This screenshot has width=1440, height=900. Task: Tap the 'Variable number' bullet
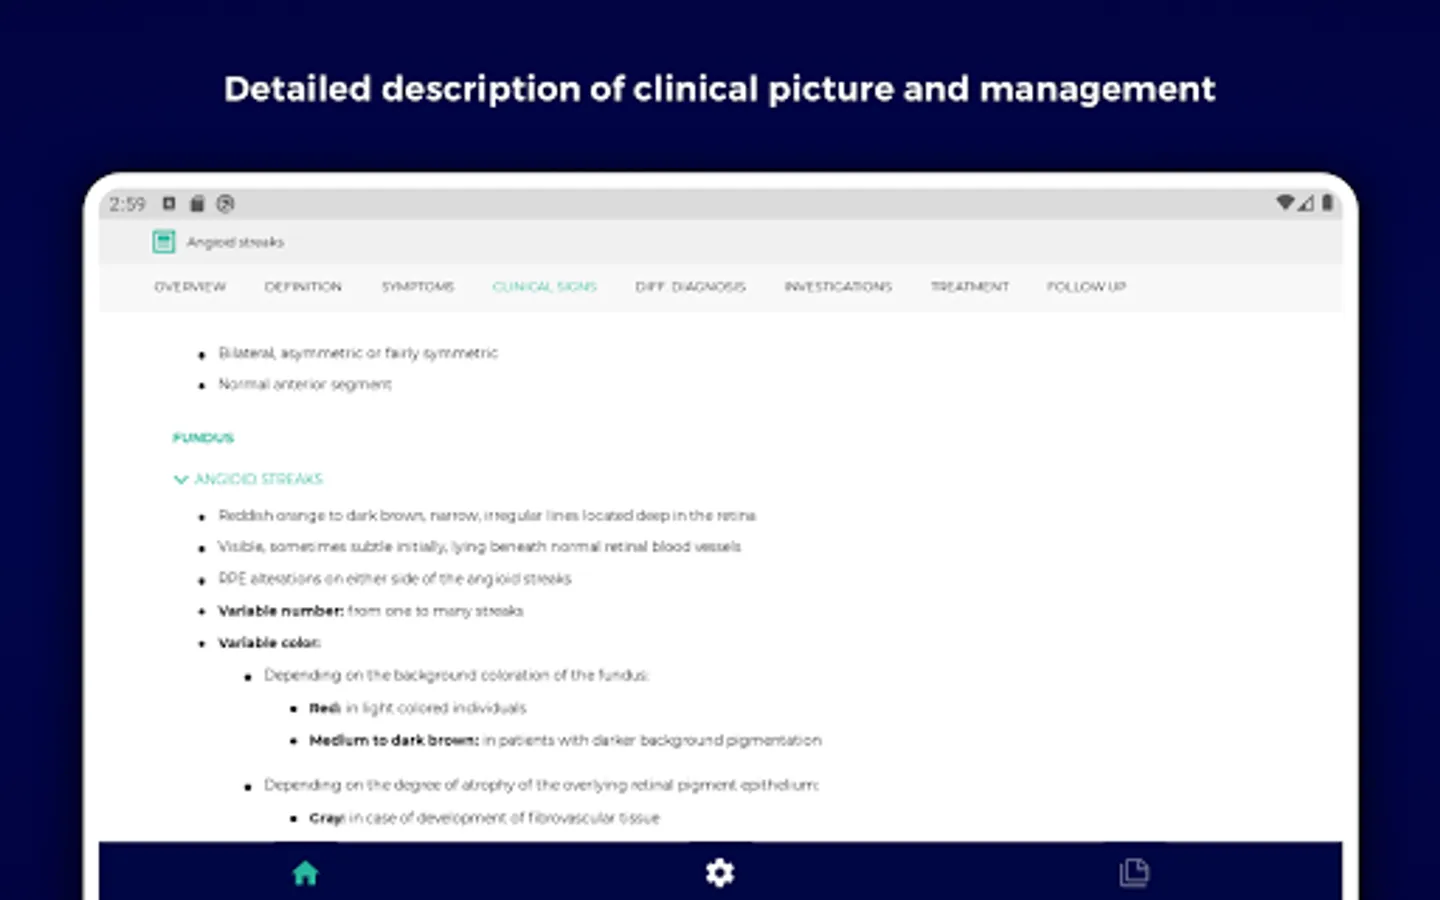coord(370,611)
